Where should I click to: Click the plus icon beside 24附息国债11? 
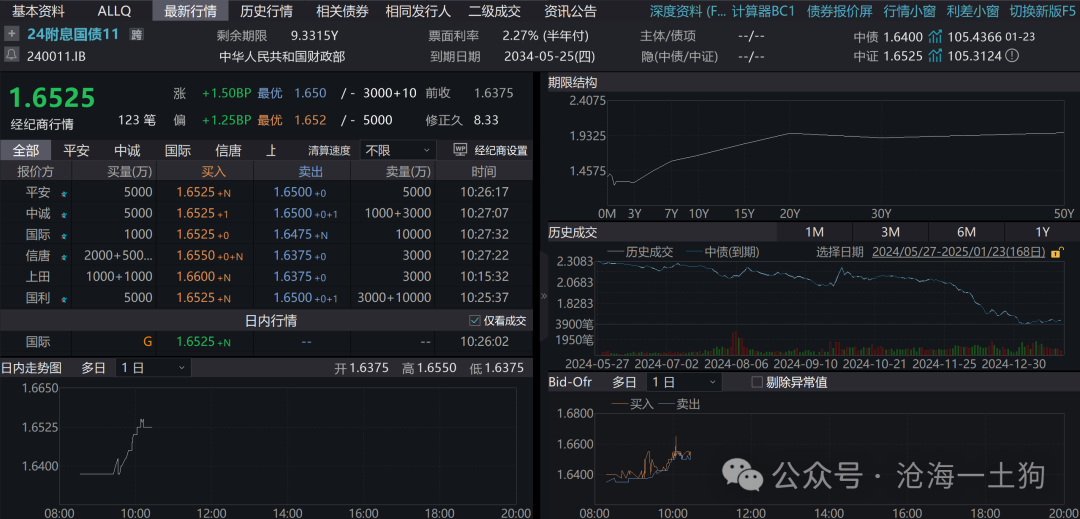[x=11, y=34]
